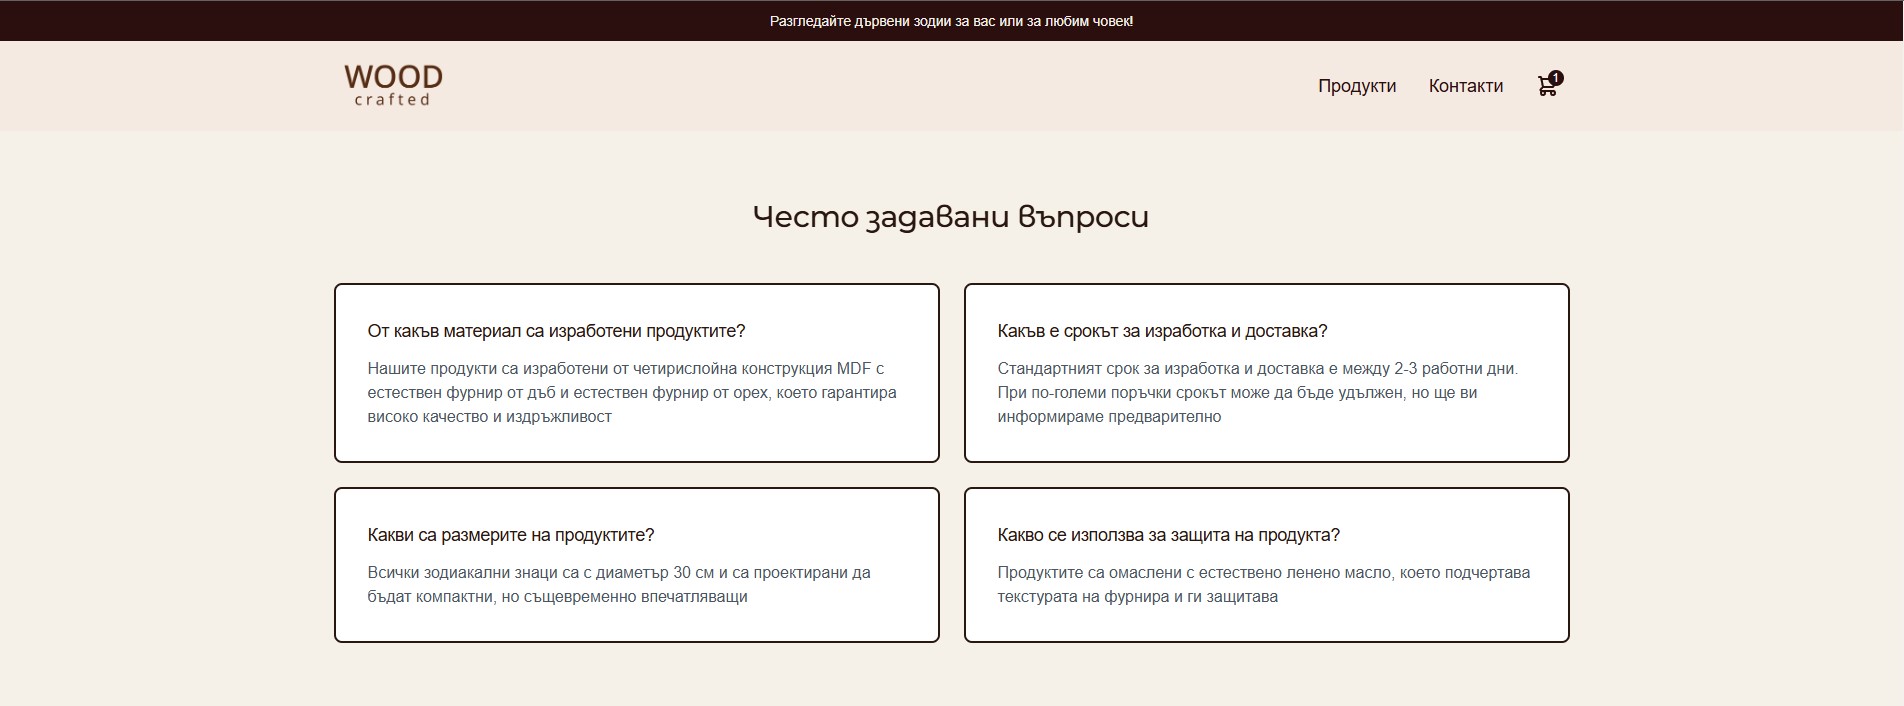Click the question 'От какъв материал са изработени продуктите?'
Image resolution: width=1904 pixels, height=706 pixels.
click(556, 331)
